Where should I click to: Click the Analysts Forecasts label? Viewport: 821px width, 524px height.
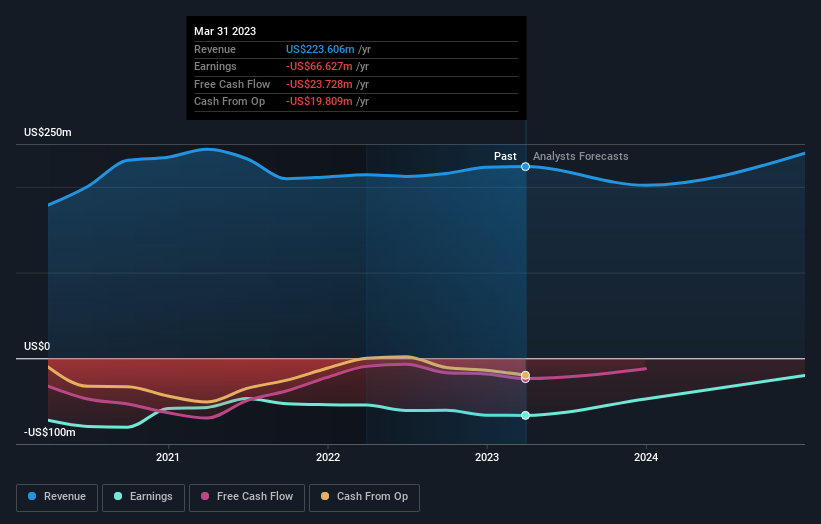tap(581, 156)
